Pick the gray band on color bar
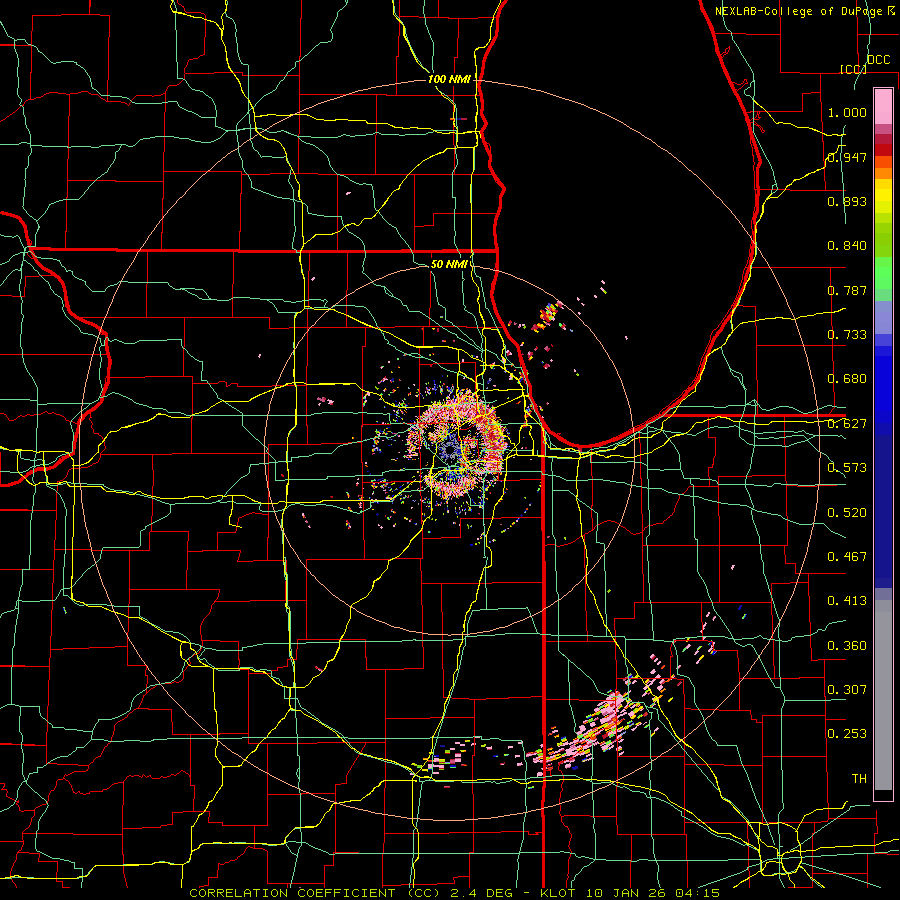900x900 pixels. pyautogui.click(x=883, y=695)
